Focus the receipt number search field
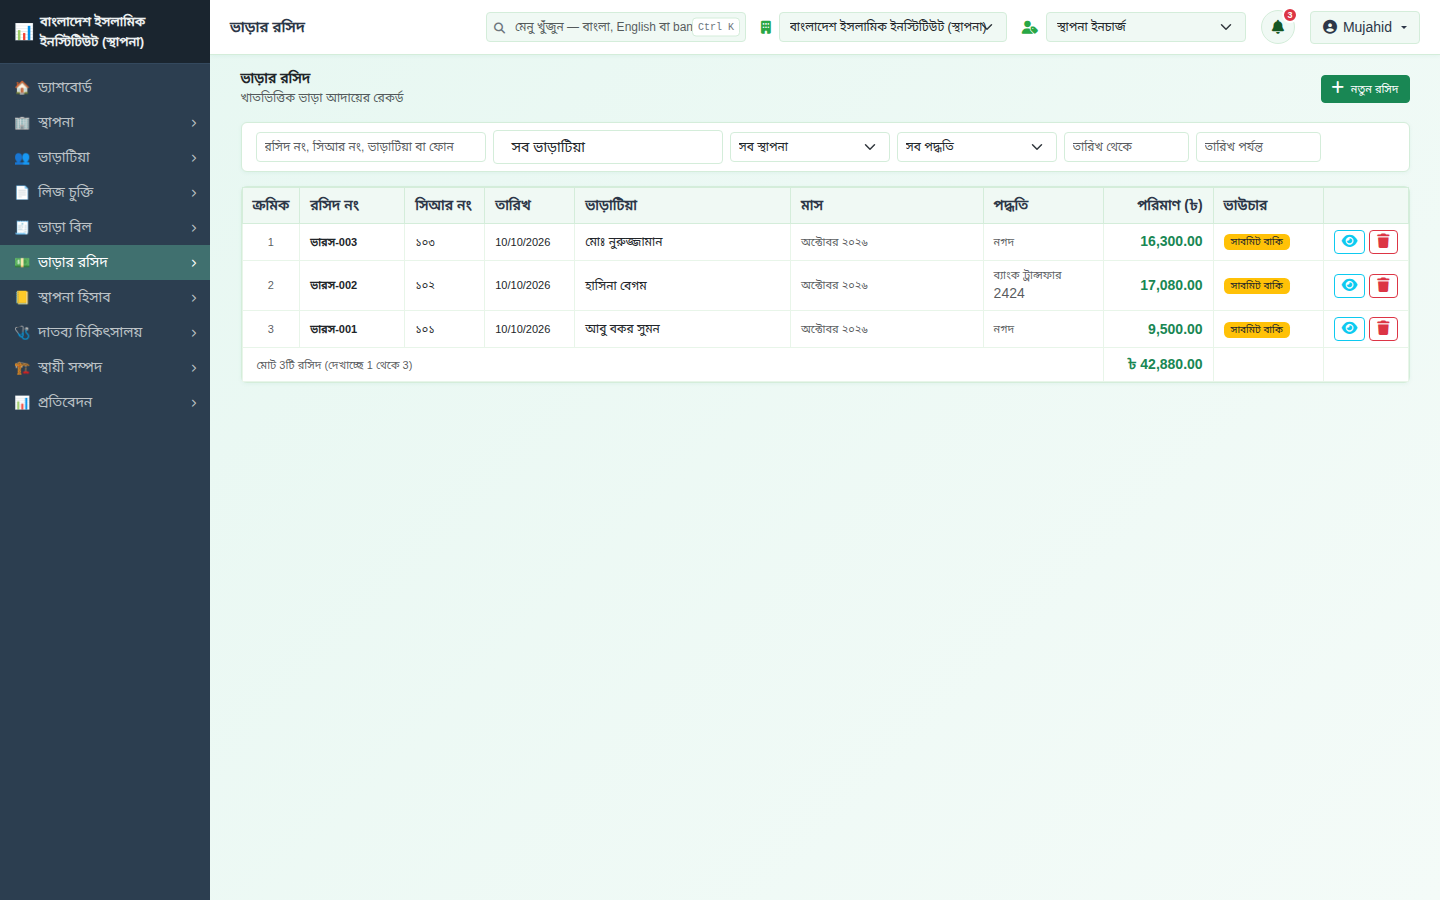 tap(371, 147)
